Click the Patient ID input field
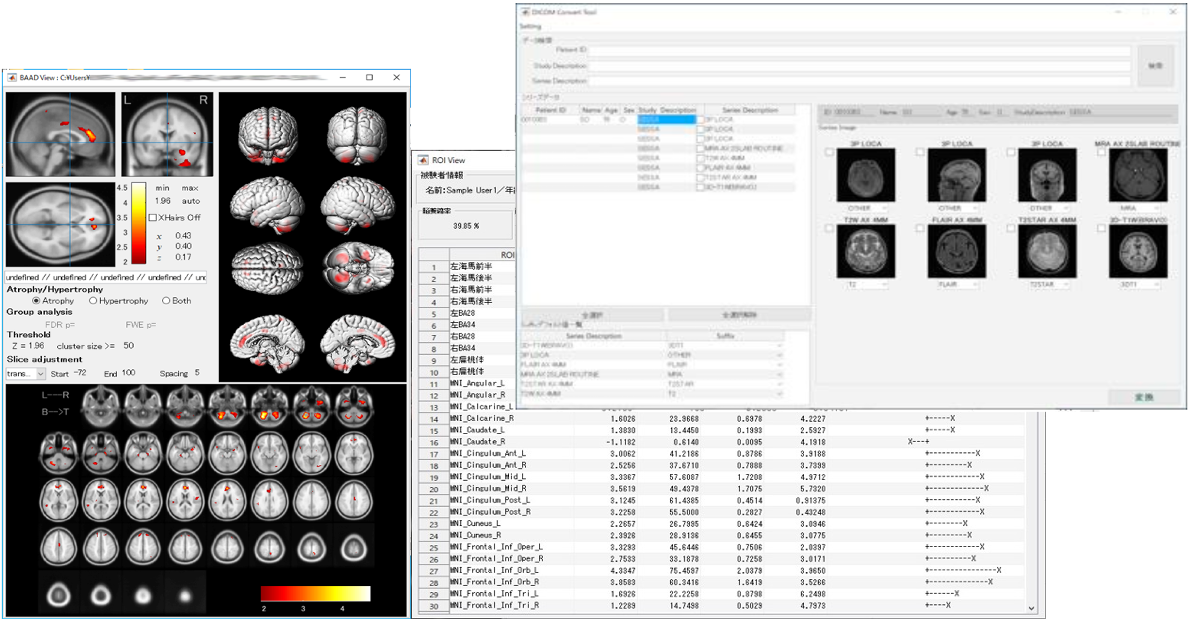1191x620 pixels. point(859,50)
